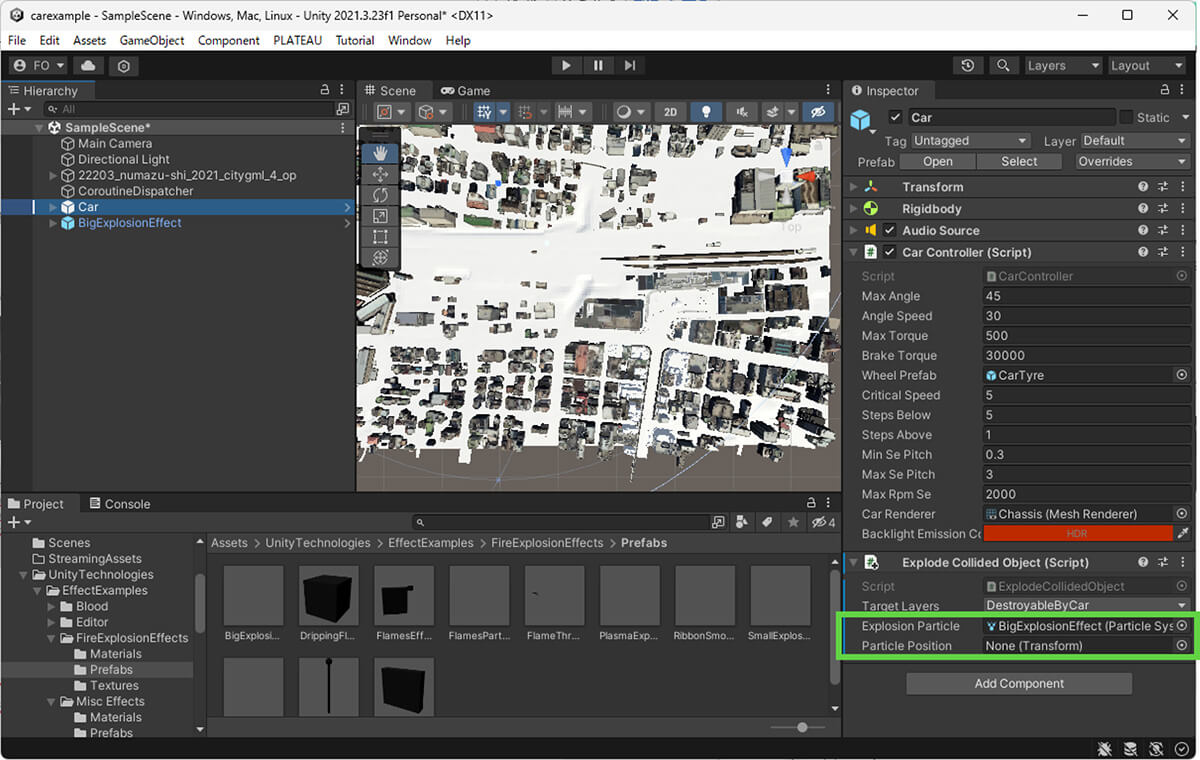The width and height of the screenshot is (1200, 760).
Task: Open the PLATEAU menu
Action: tap(297, 40)
